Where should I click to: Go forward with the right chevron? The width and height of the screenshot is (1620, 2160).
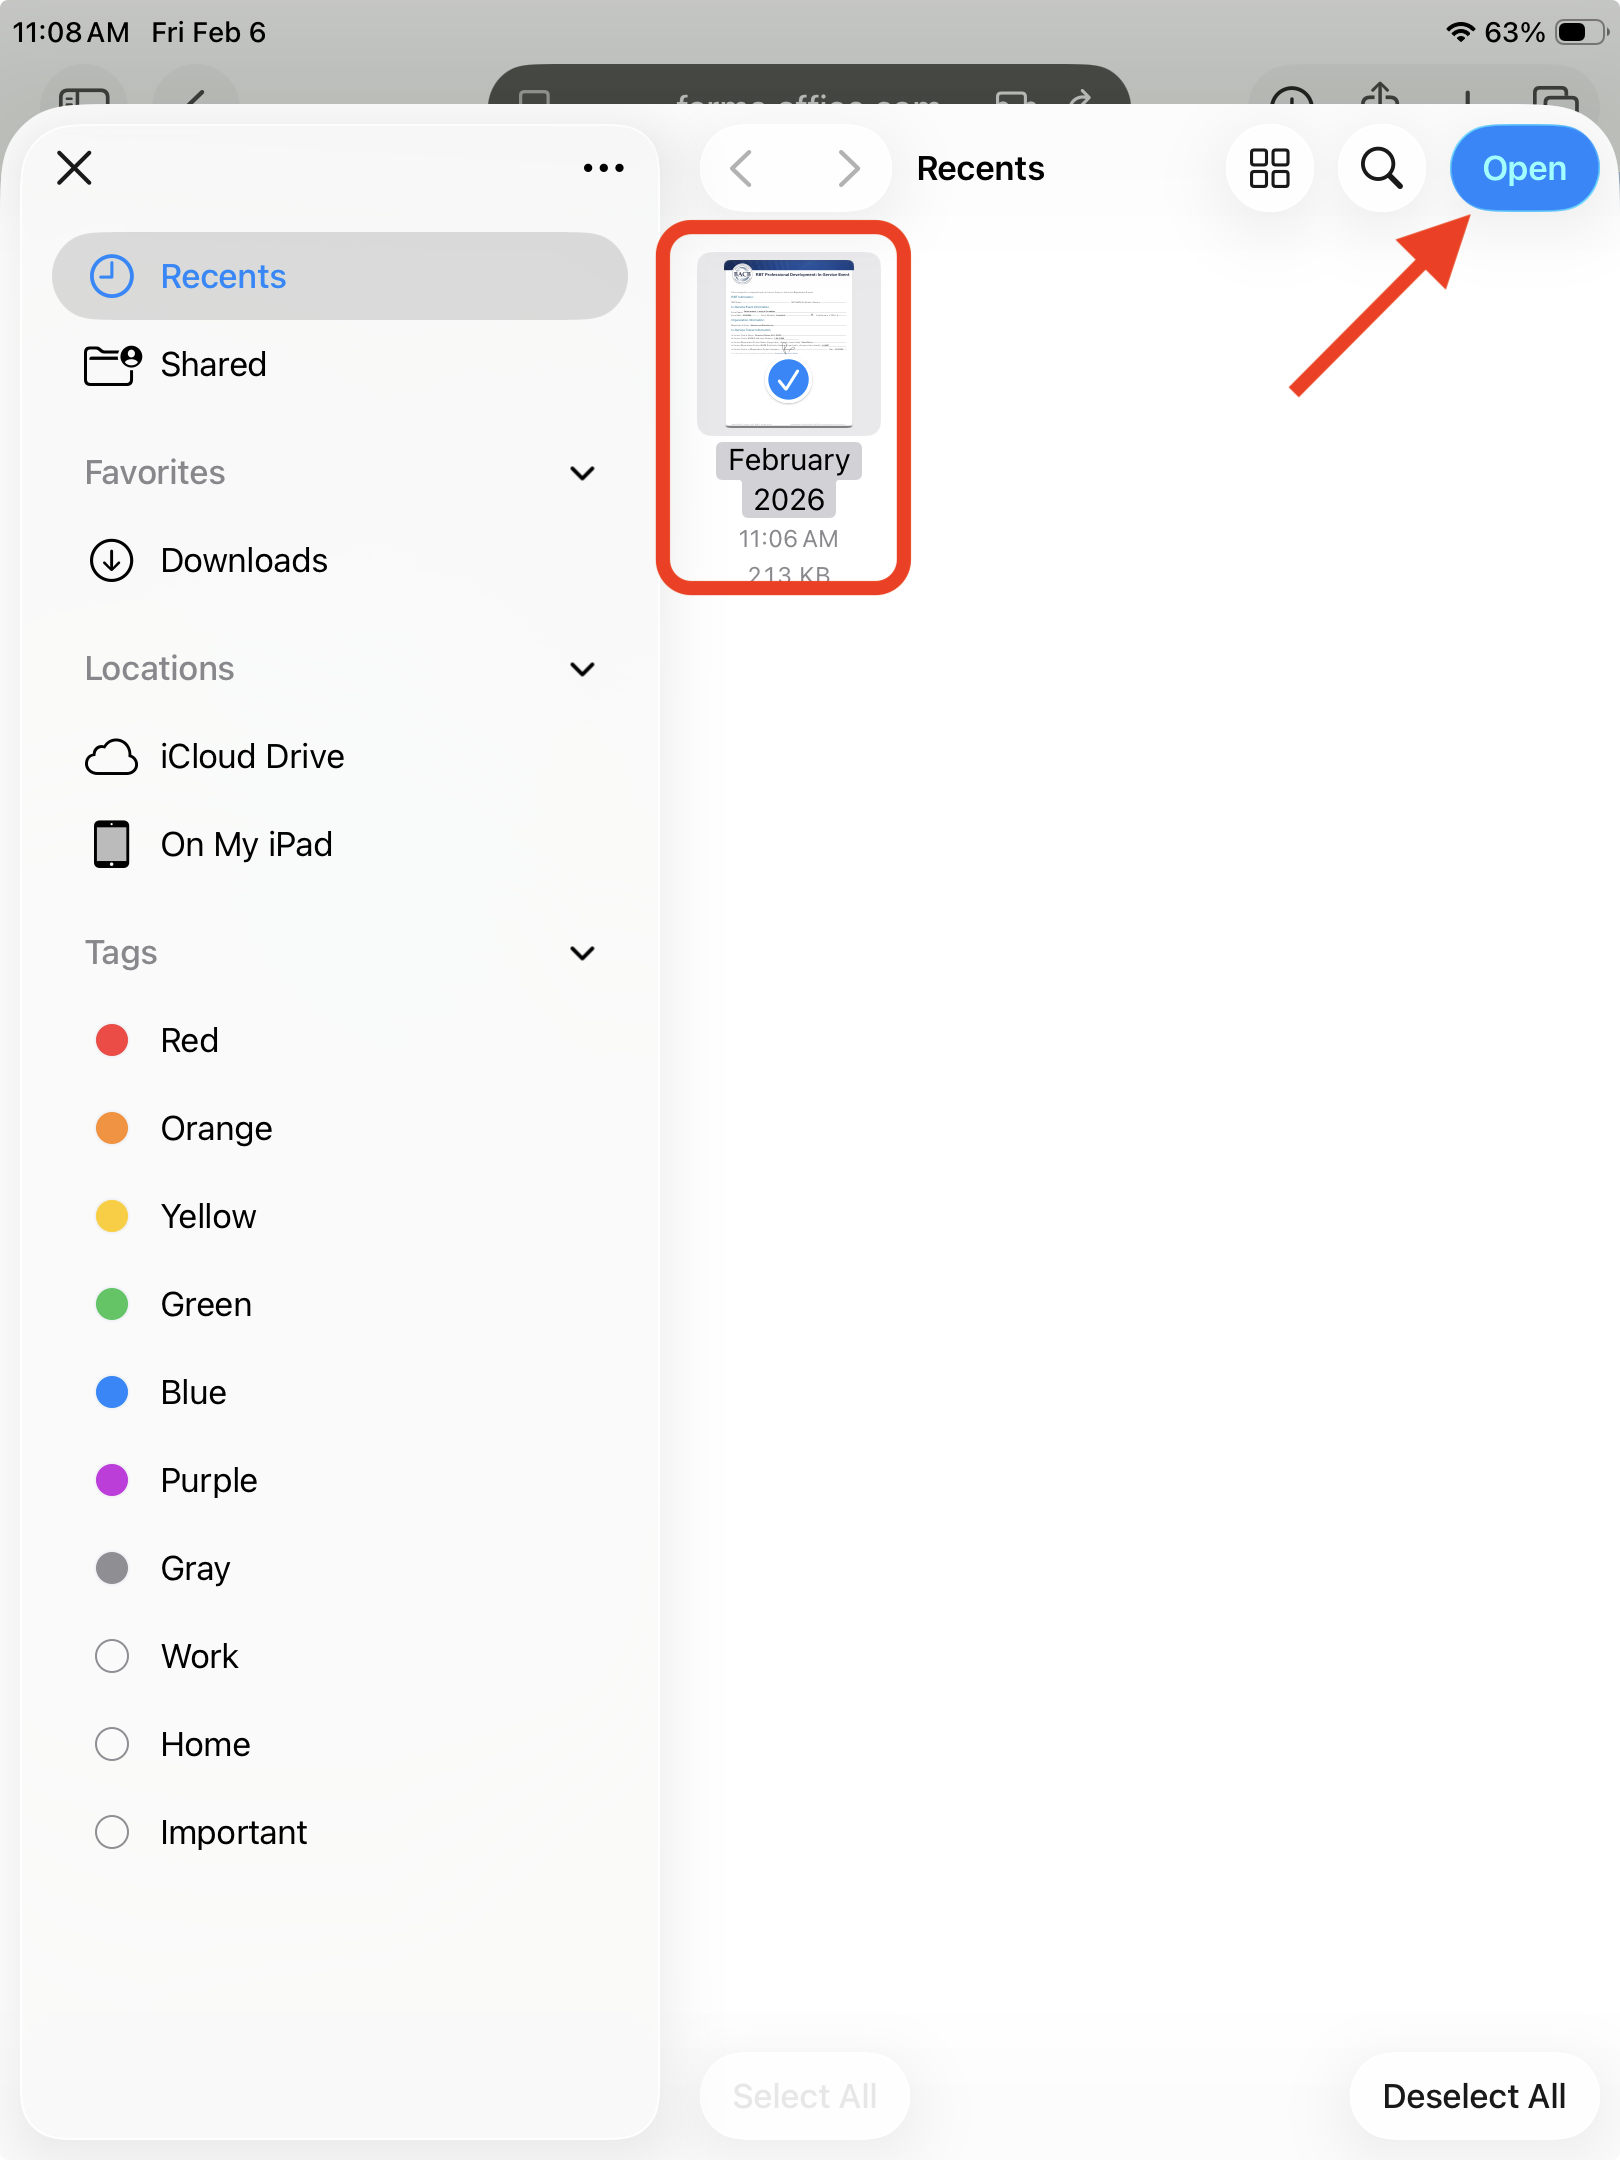[849, 168]
